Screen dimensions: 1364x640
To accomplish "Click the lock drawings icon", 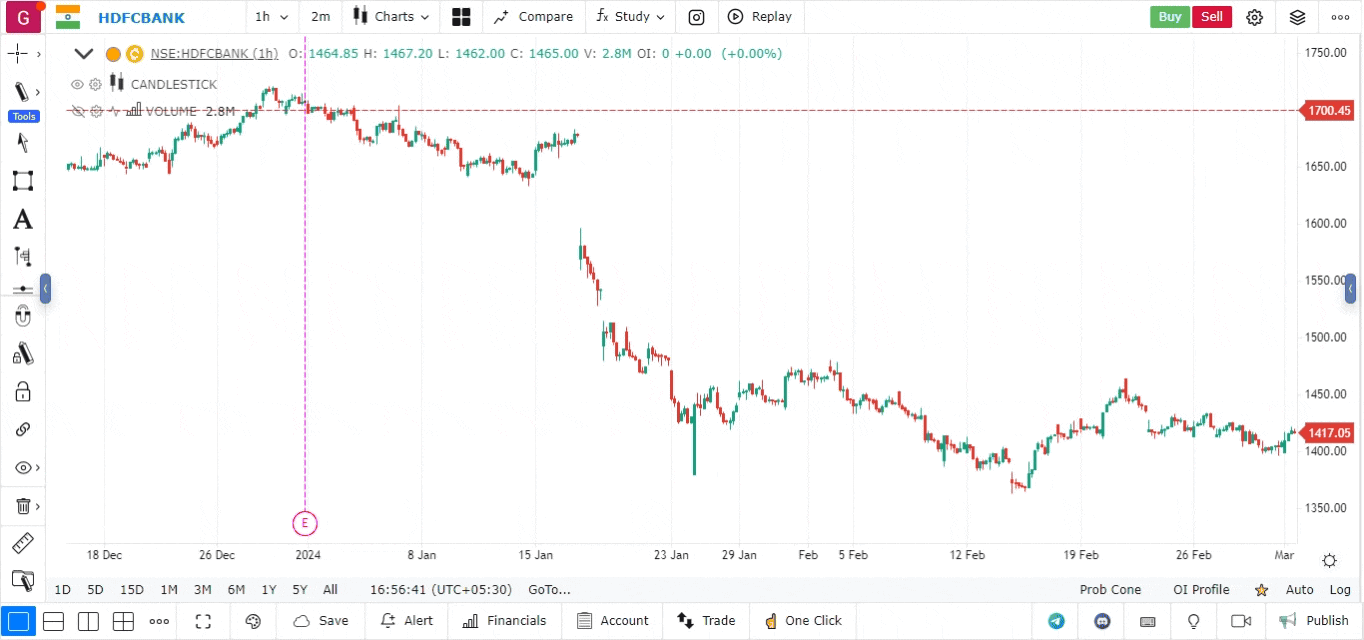I will click(x=22, y=391).
